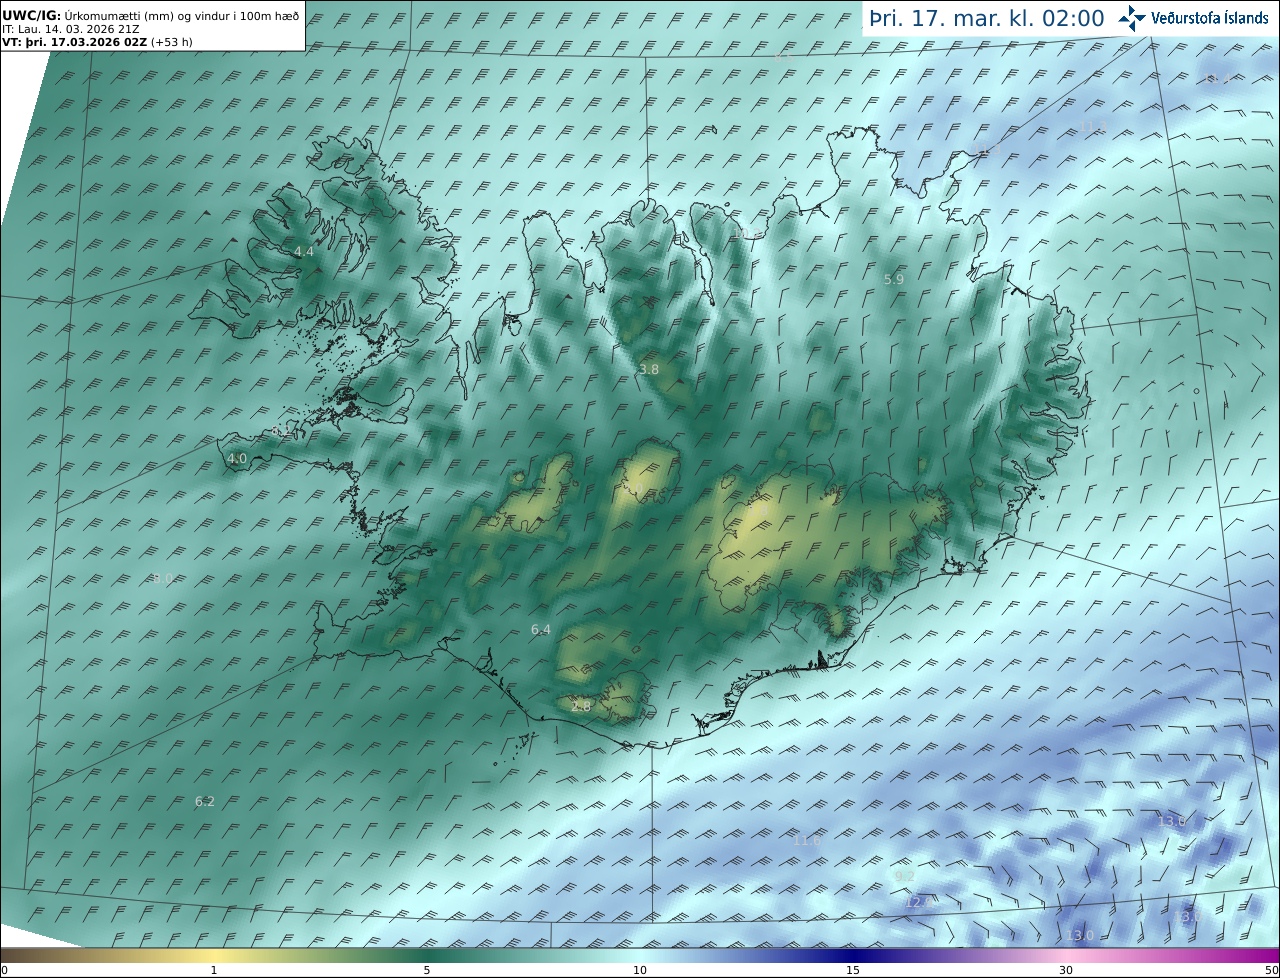Click the date header Þri. 17. mar. kl. 02:00
1280x978 pixels.
point(986,18)
